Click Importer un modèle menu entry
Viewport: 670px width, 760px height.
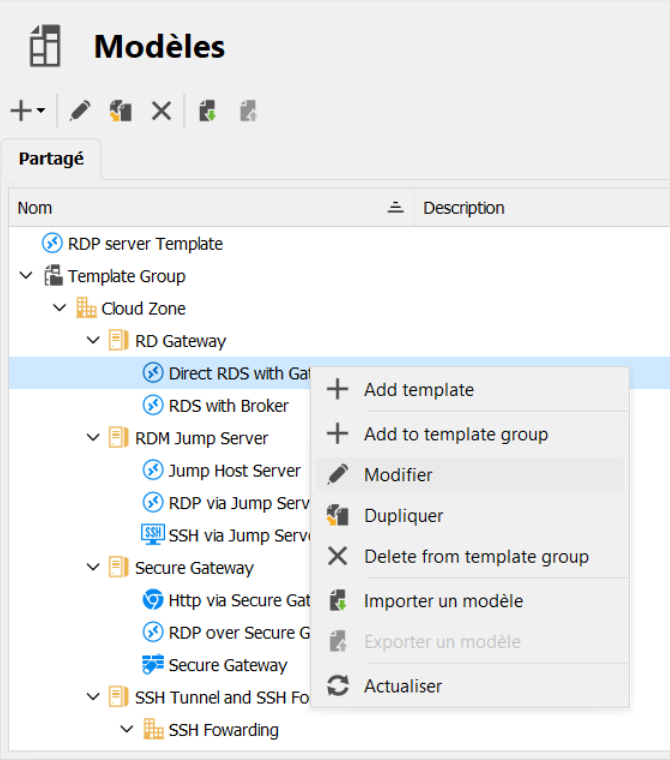click(443, 601)
